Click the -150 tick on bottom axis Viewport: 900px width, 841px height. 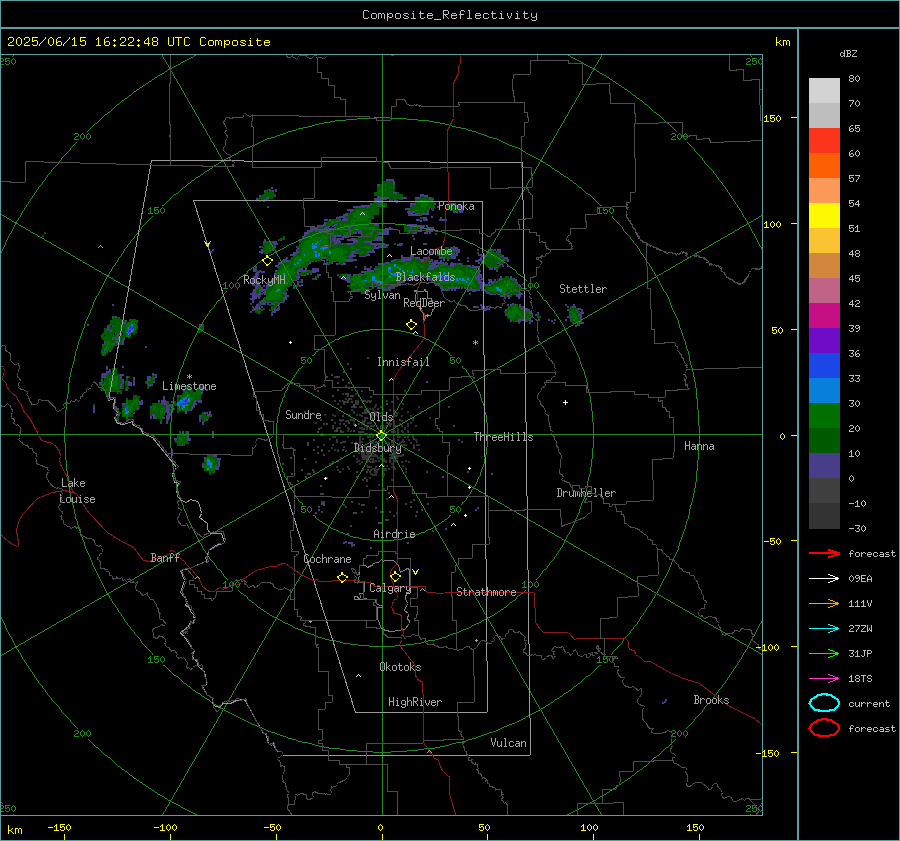click(x=59, y=828)
